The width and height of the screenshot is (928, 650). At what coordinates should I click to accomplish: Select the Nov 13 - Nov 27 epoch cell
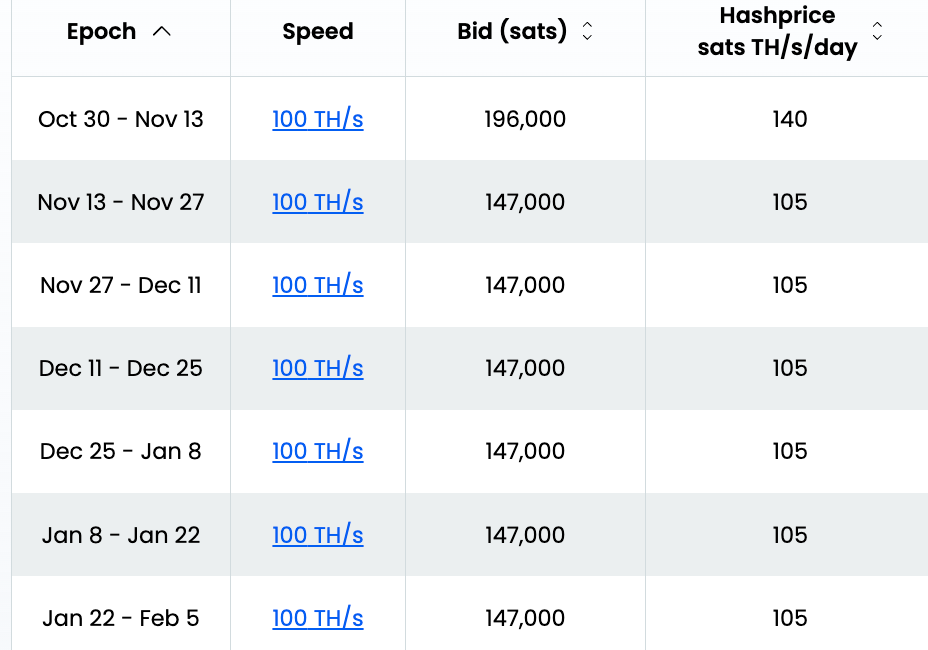click(x=121, y=203)
